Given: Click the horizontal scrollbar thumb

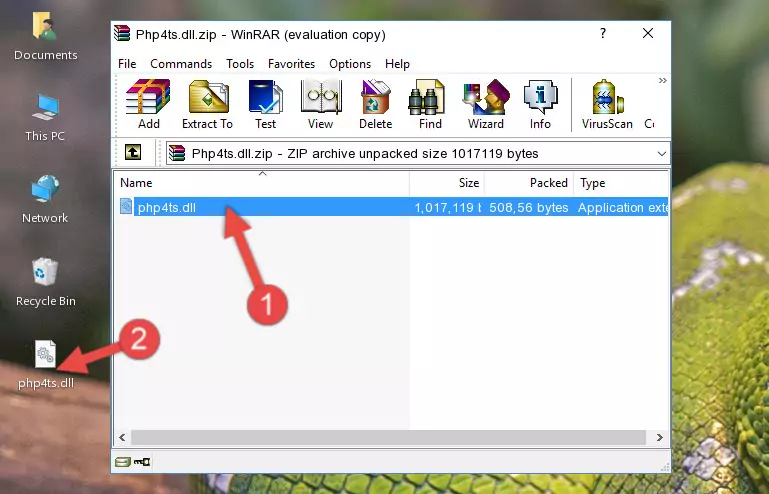Looking at the screenshot, I should 388,437.
